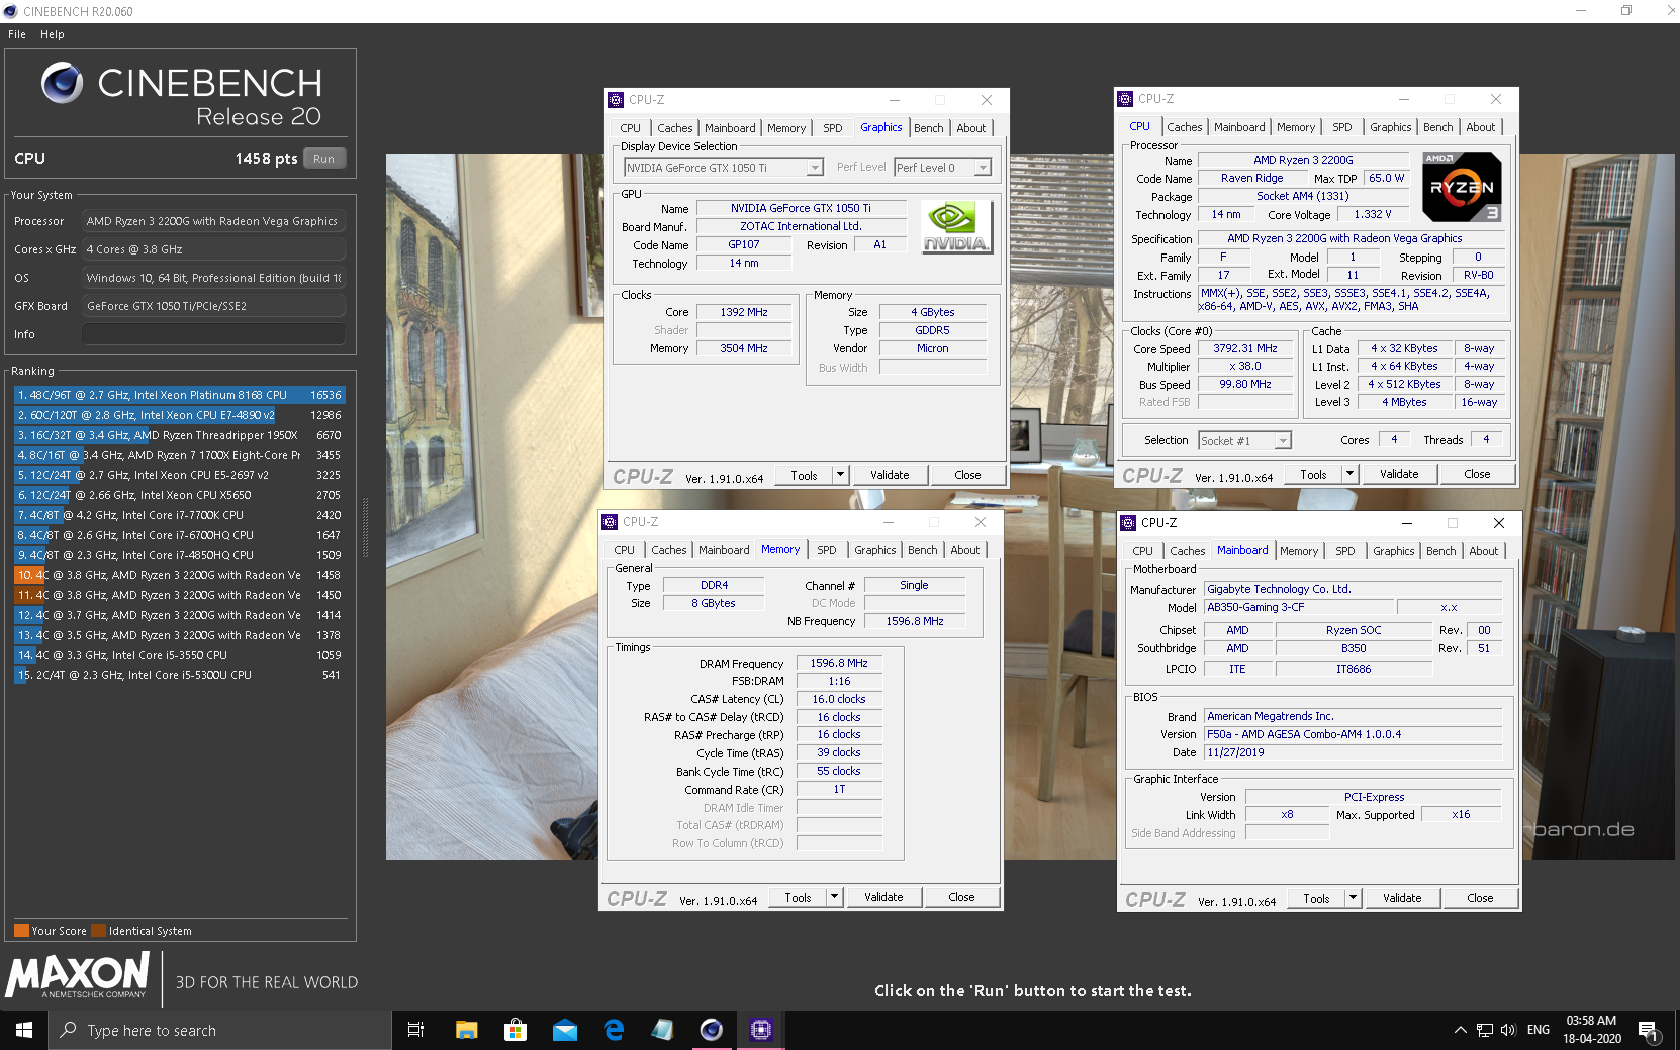
Task: Select the Core i7-7700K ranking row
Action: [x=179, y=515]
